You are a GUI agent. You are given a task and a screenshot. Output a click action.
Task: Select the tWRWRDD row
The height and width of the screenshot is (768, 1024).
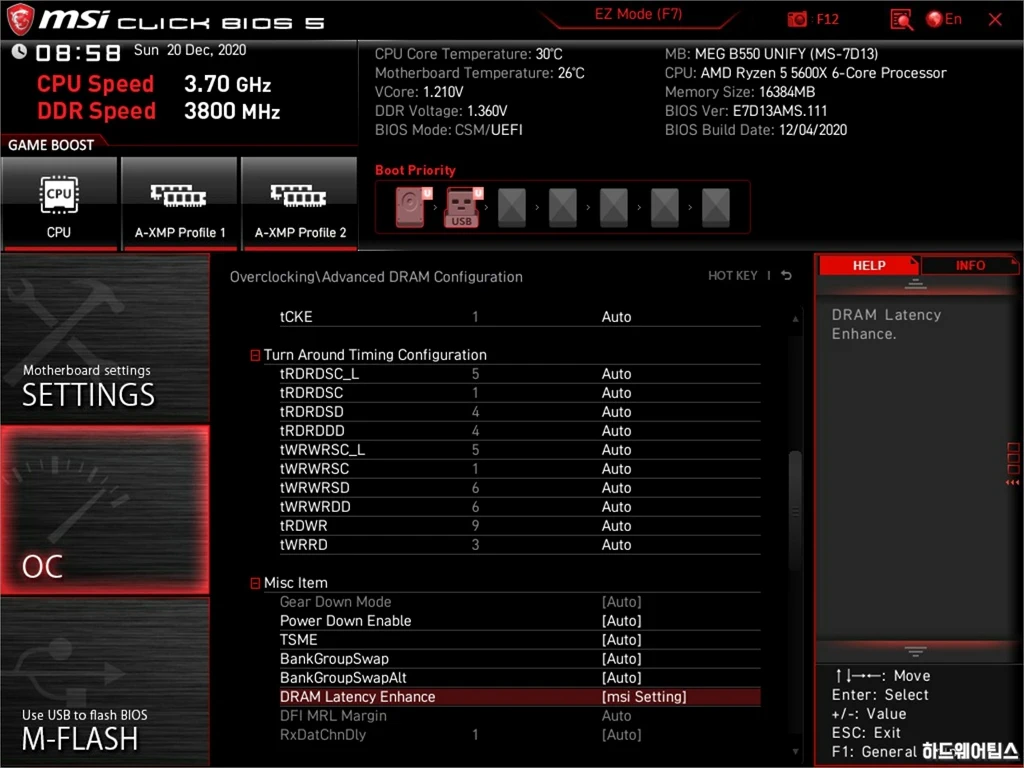coord(520,506)
